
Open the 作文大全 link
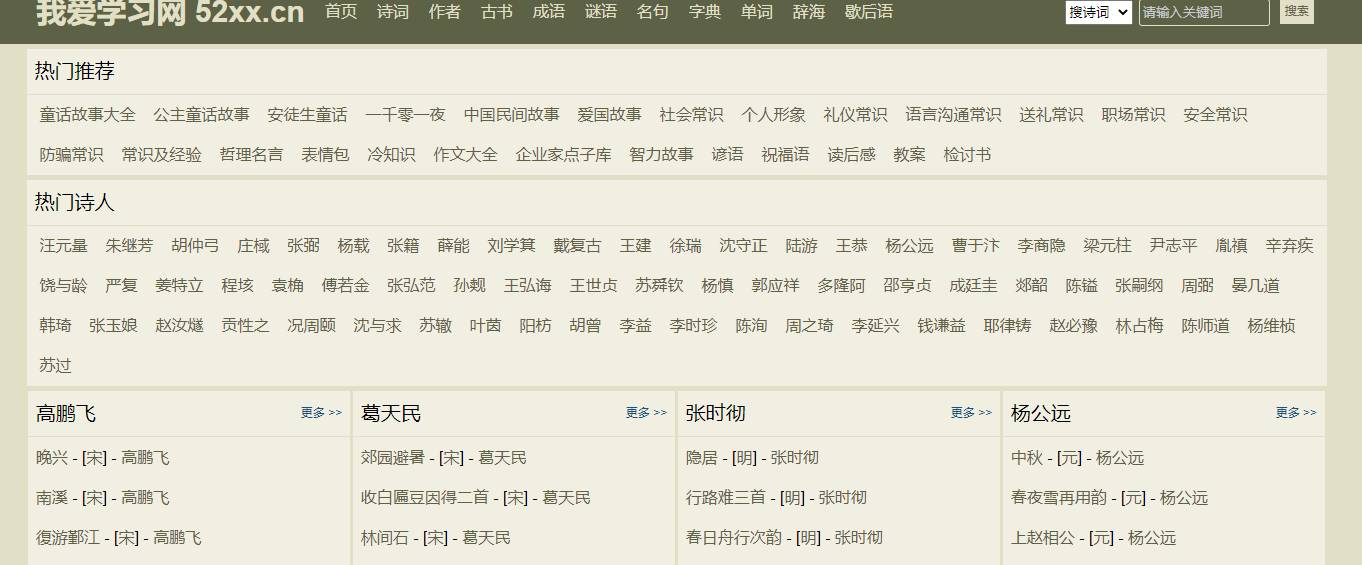point(466,155)
